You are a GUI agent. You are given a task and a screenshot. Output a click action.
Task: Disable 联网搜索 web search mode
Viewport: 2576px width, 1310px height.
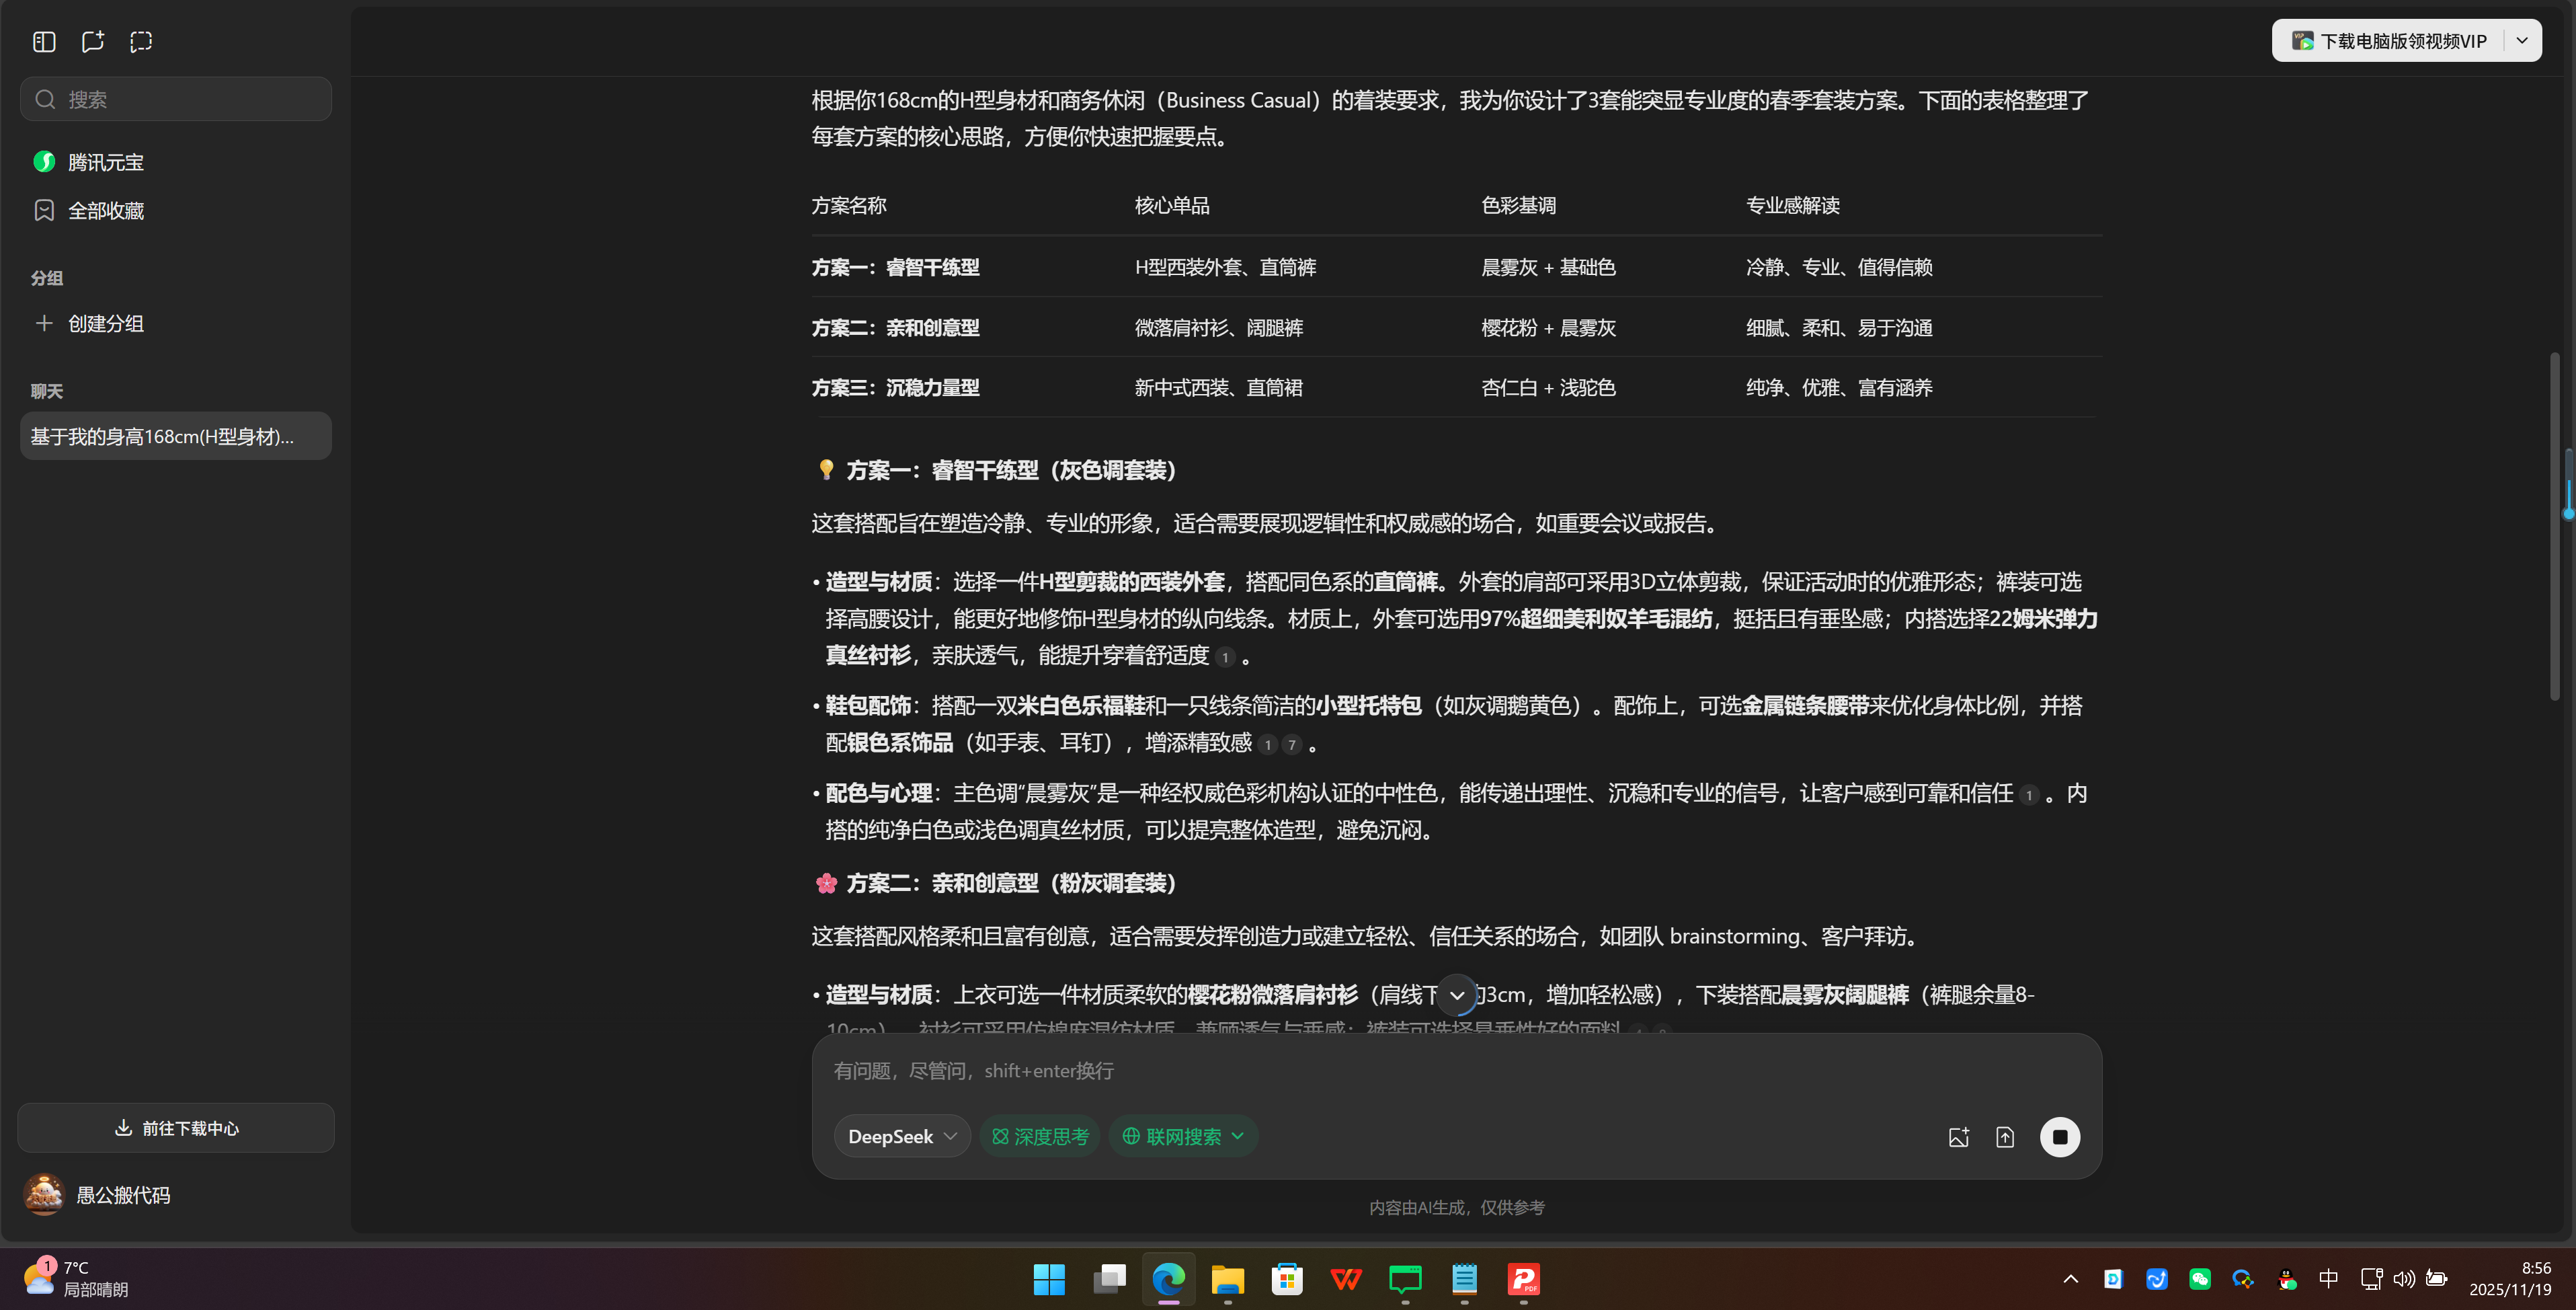tap(1172, 1136)
